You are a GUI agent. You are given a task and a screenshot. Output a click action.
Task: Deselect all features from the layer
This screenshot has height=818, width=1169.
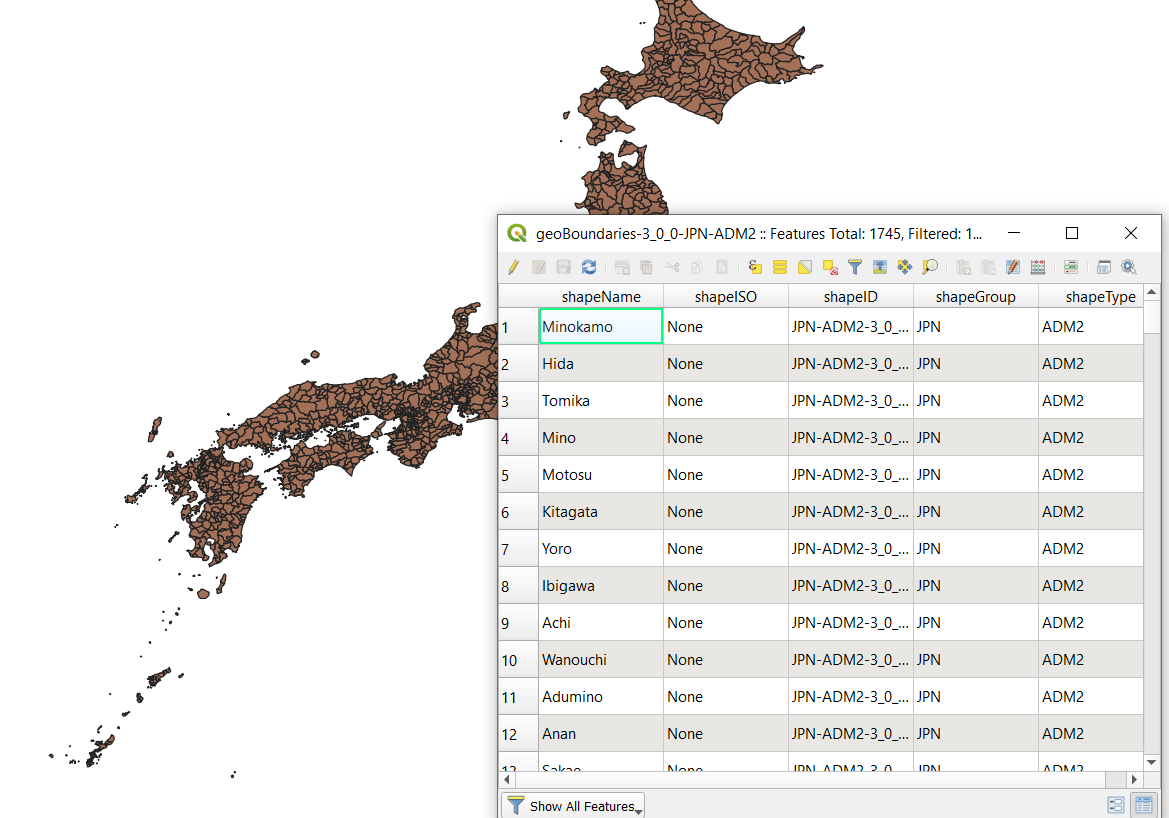point(829,266)
